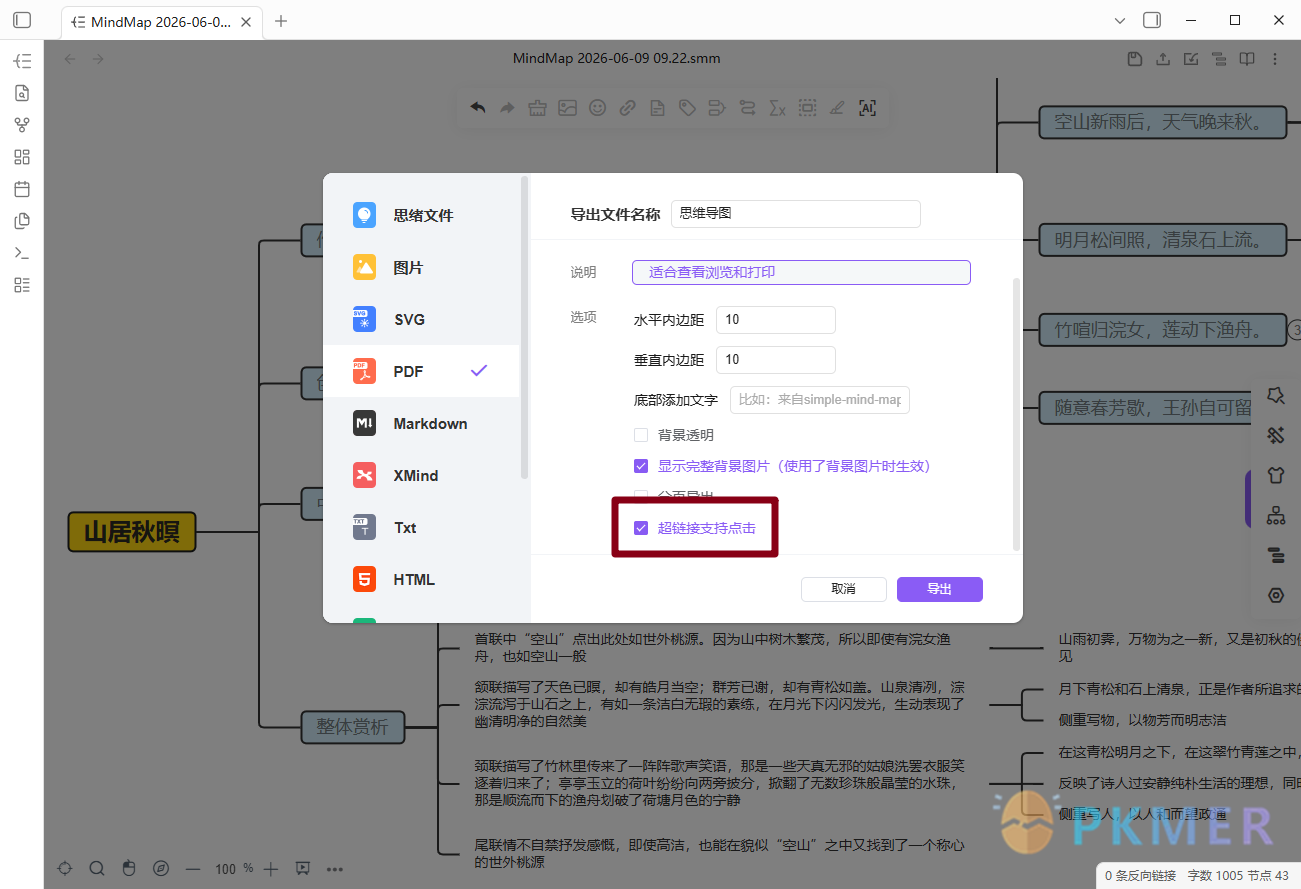Activate the format painter tool
1301x889 pixels.
[x=538, y=108]
